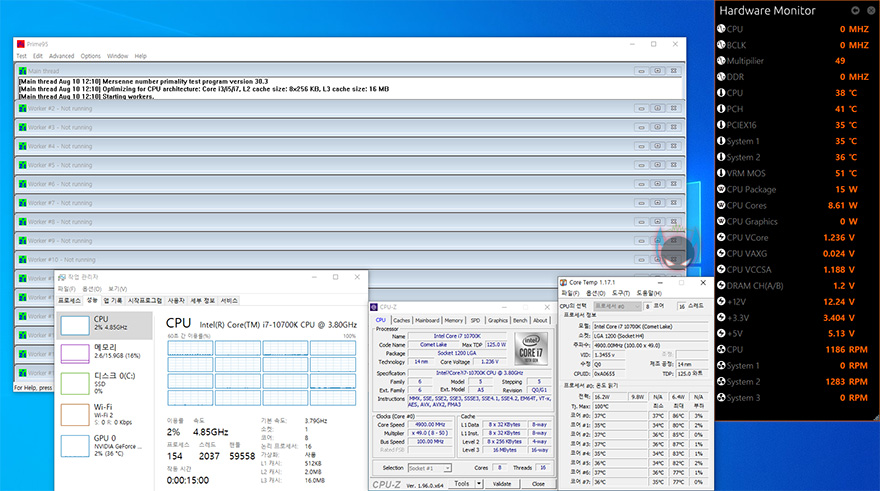Viewport: 880px width, 491px height.
Task: Close the Worker #6 child window
Action: click(x=673, y=183)
